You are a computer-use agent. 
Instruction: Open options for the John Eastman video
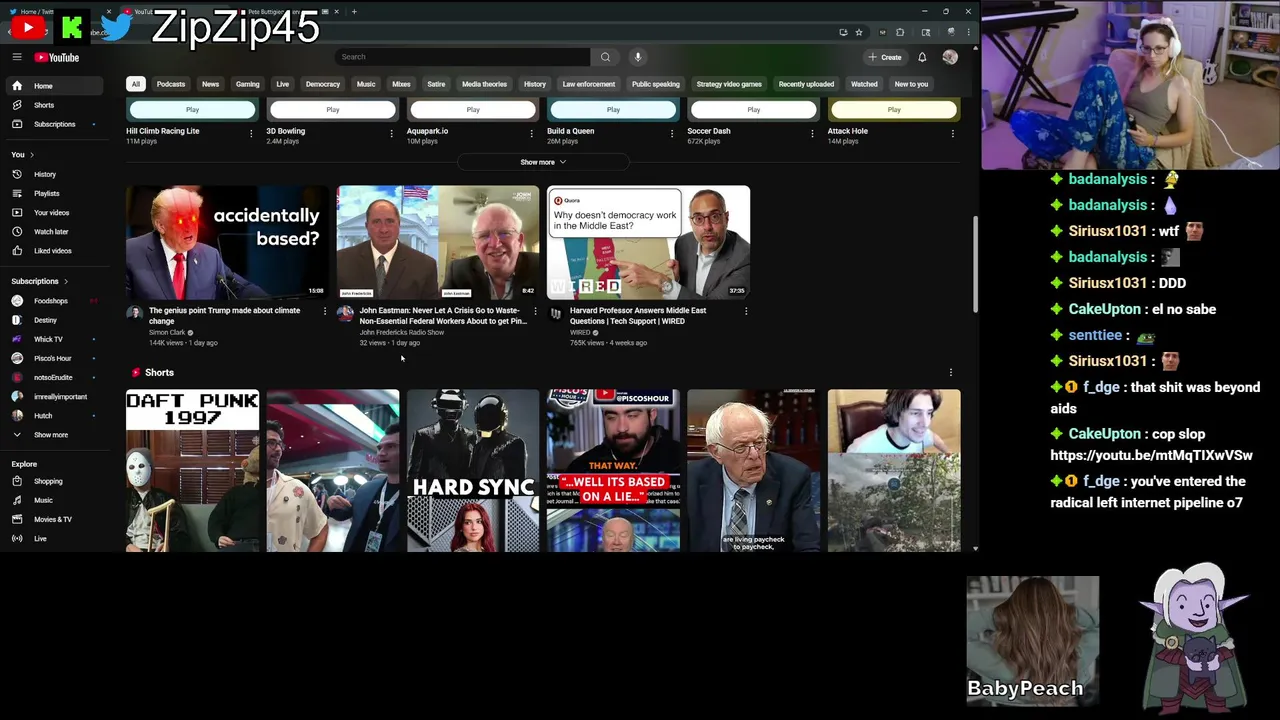click(535, 311)
